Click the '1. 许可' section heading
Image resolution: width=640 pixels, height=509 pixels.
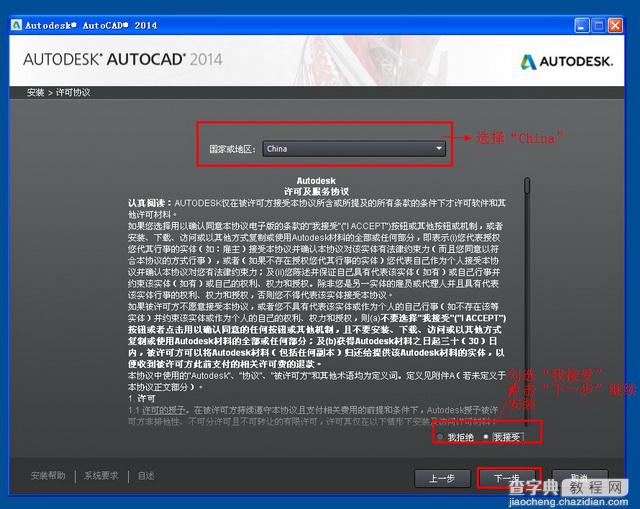(x=141, y=398)
